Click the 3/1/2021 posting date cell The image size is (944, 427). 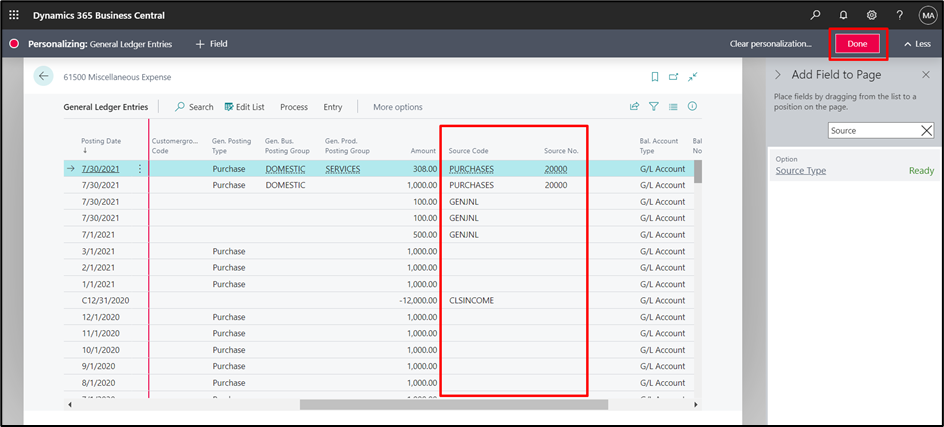pos(98,251)
